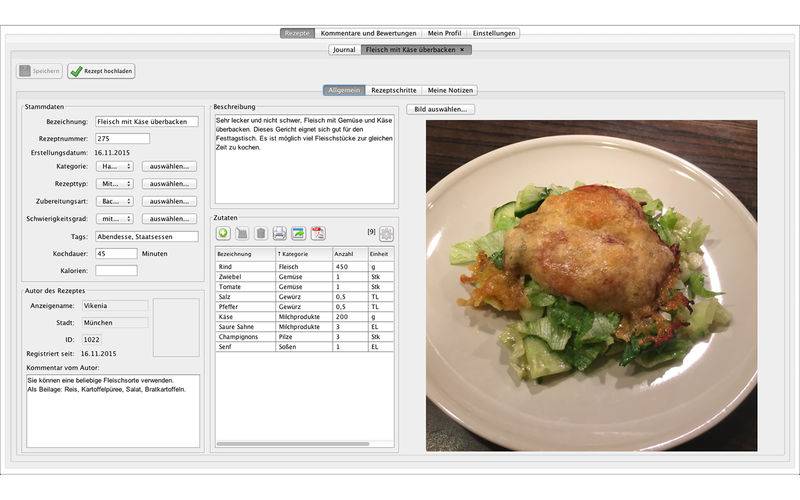
Task: Click the export icon with green arrow
Action: click(298, 233)
